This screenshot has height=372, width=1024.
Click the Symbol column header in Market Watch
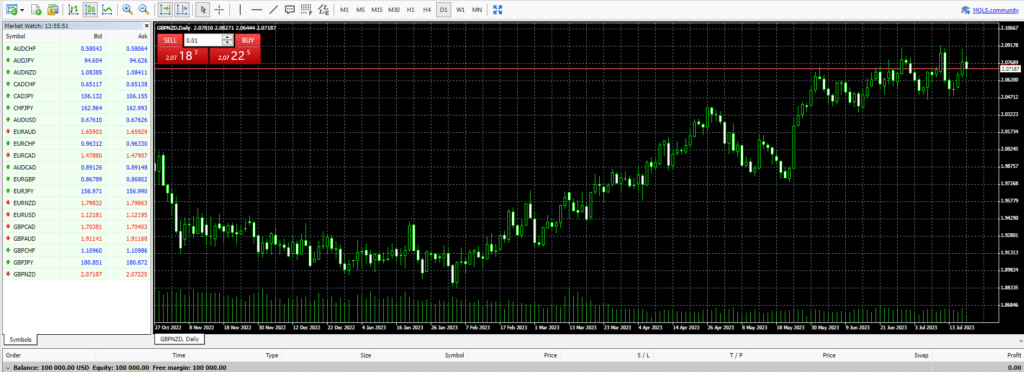click(x=31, y=37)
